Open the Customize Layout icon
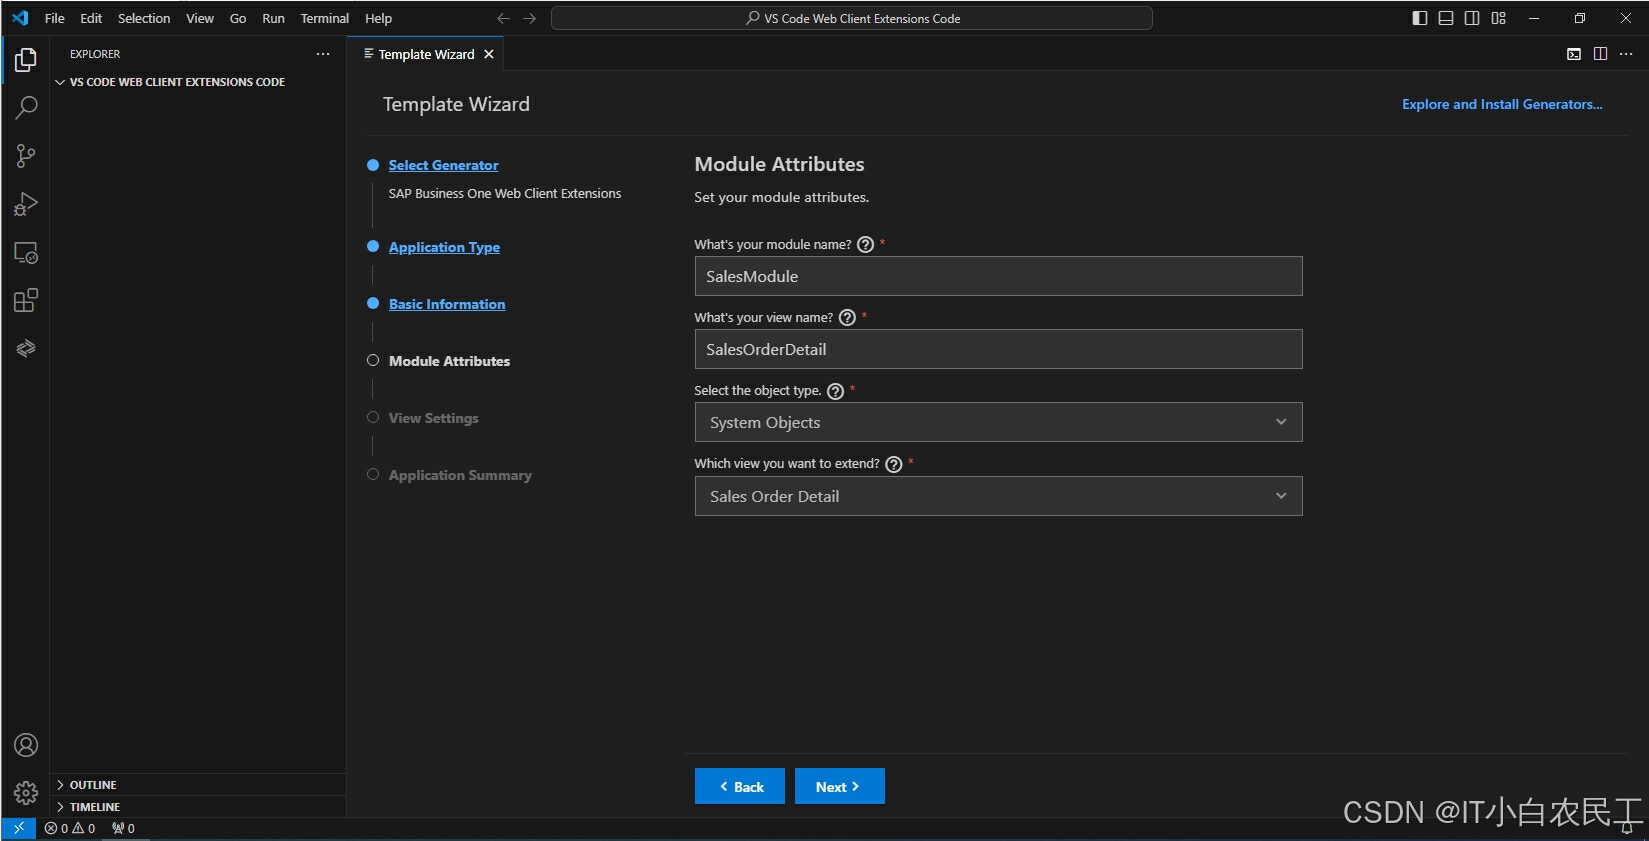Image resolution: width=1649 pixels, height=841 pixels. click(1498, 18)
